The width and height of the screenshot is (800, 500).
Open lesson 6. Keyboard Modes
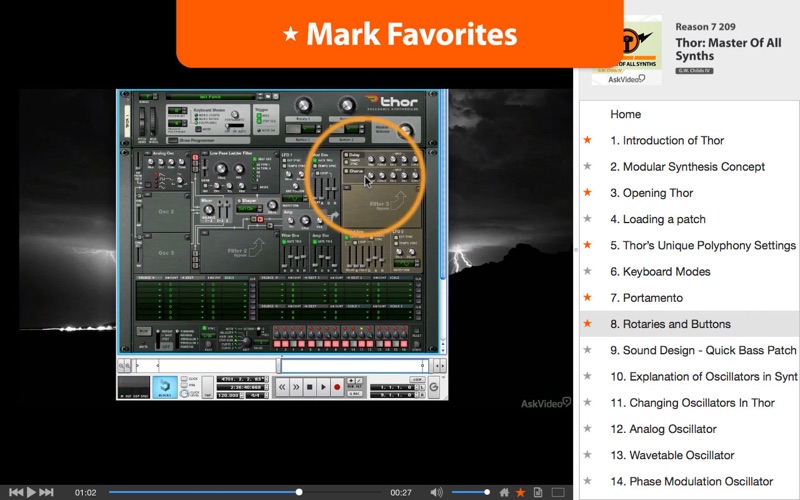click(660, 271)
